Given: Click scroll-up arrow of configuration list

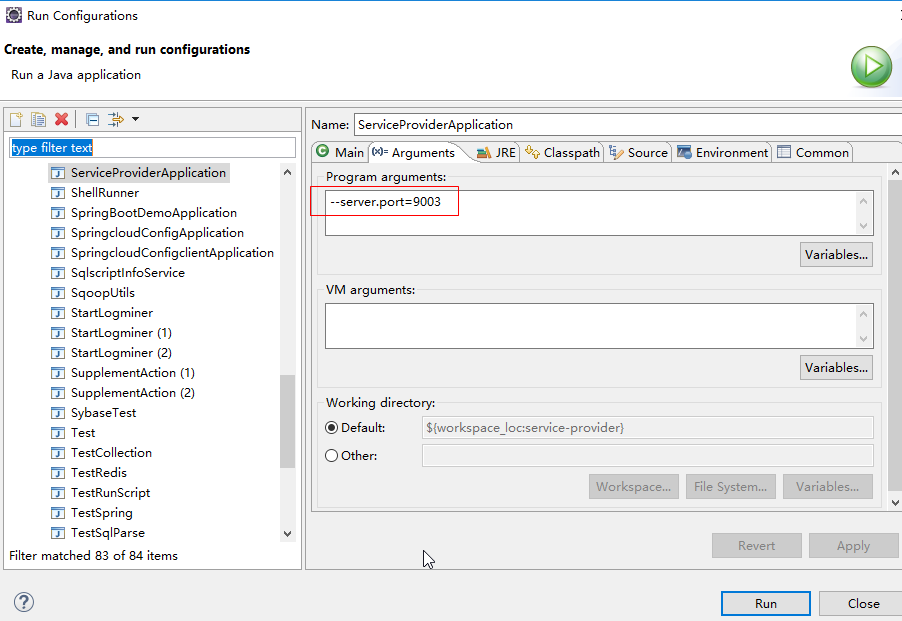Looking at the screenshot, I should coord(288,172).
